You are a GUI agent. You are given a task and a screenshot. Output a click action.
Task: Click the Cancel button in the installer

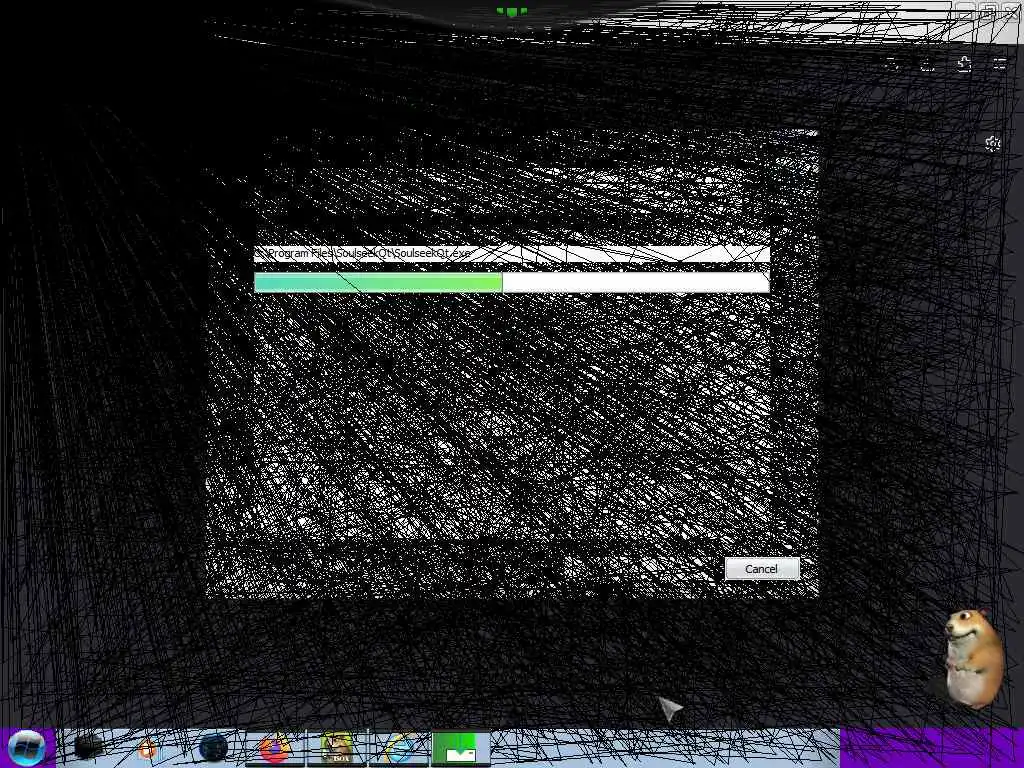pyautogui.click(x=761, y=569)
